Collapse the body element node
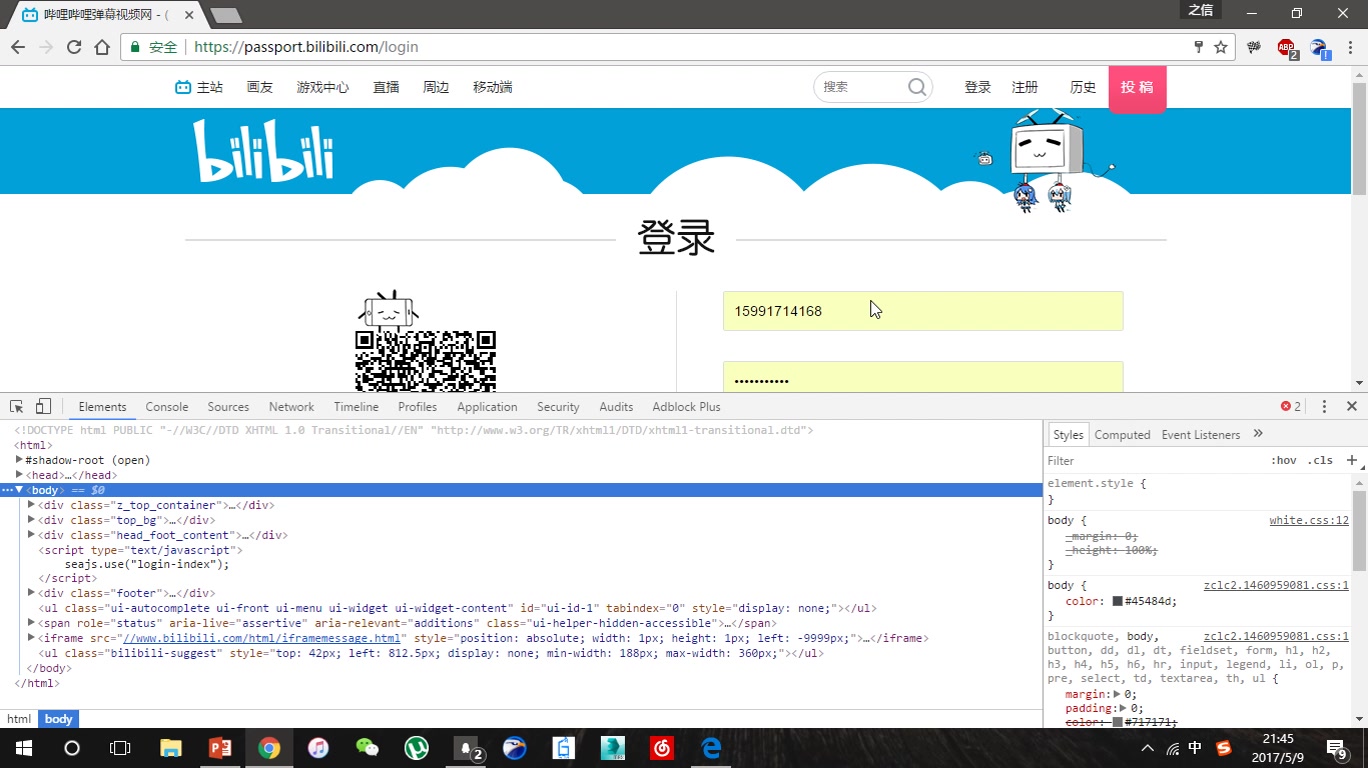This screenshot has width=1368, height=768. click(19, 490)
